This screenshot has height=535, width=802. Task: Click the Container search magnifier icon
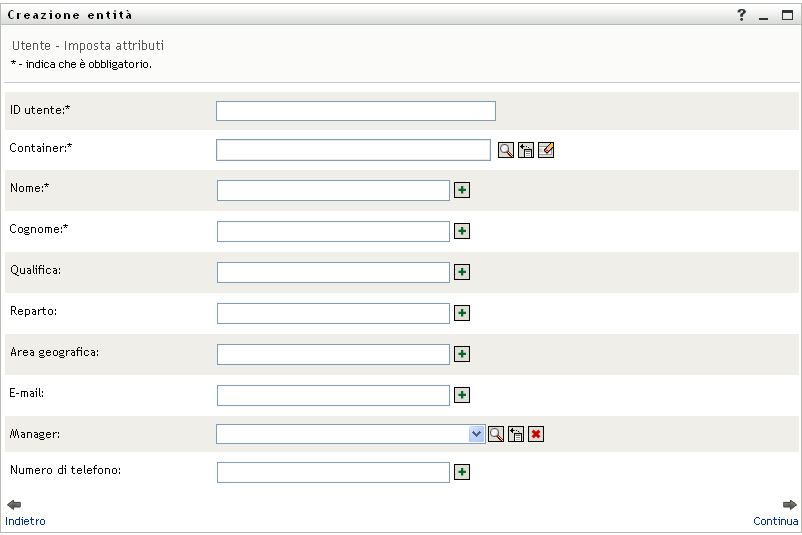pyautogui.click(x=506, y=150)
